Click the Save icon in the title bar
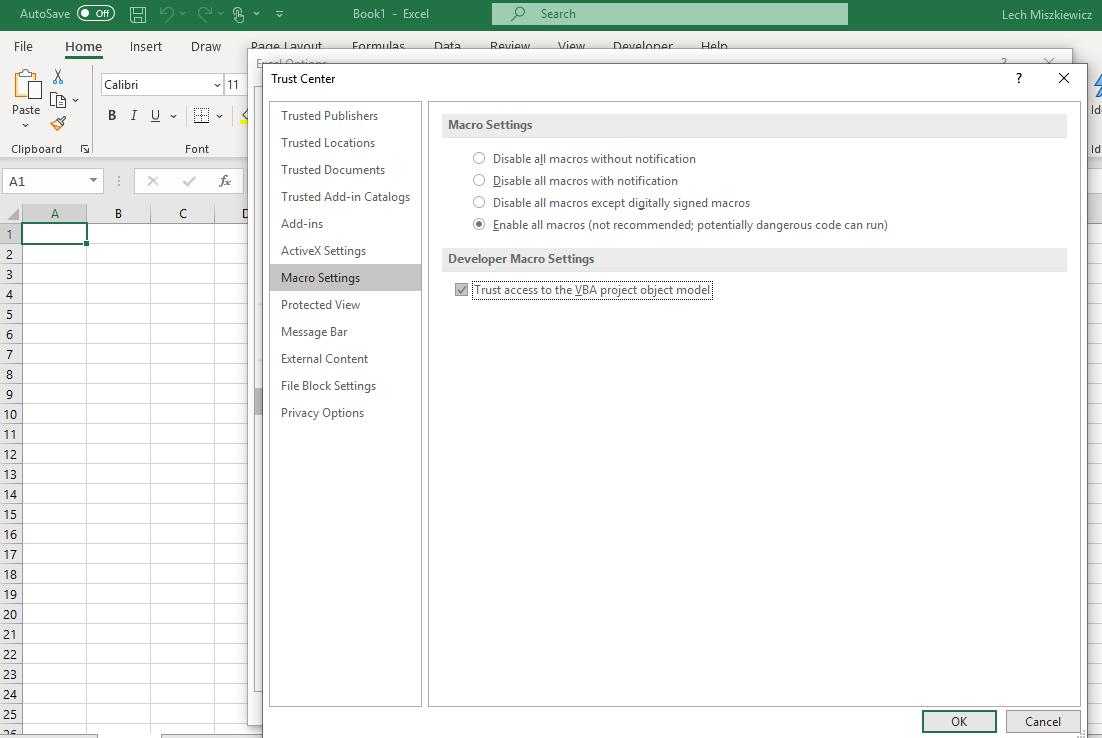 click(138, 14)
